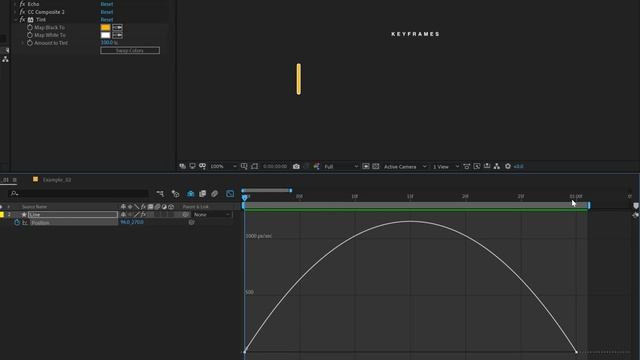Adjust the exposure +0.0 value
This screenshot has height=360, width=640.
click(518, 167)
